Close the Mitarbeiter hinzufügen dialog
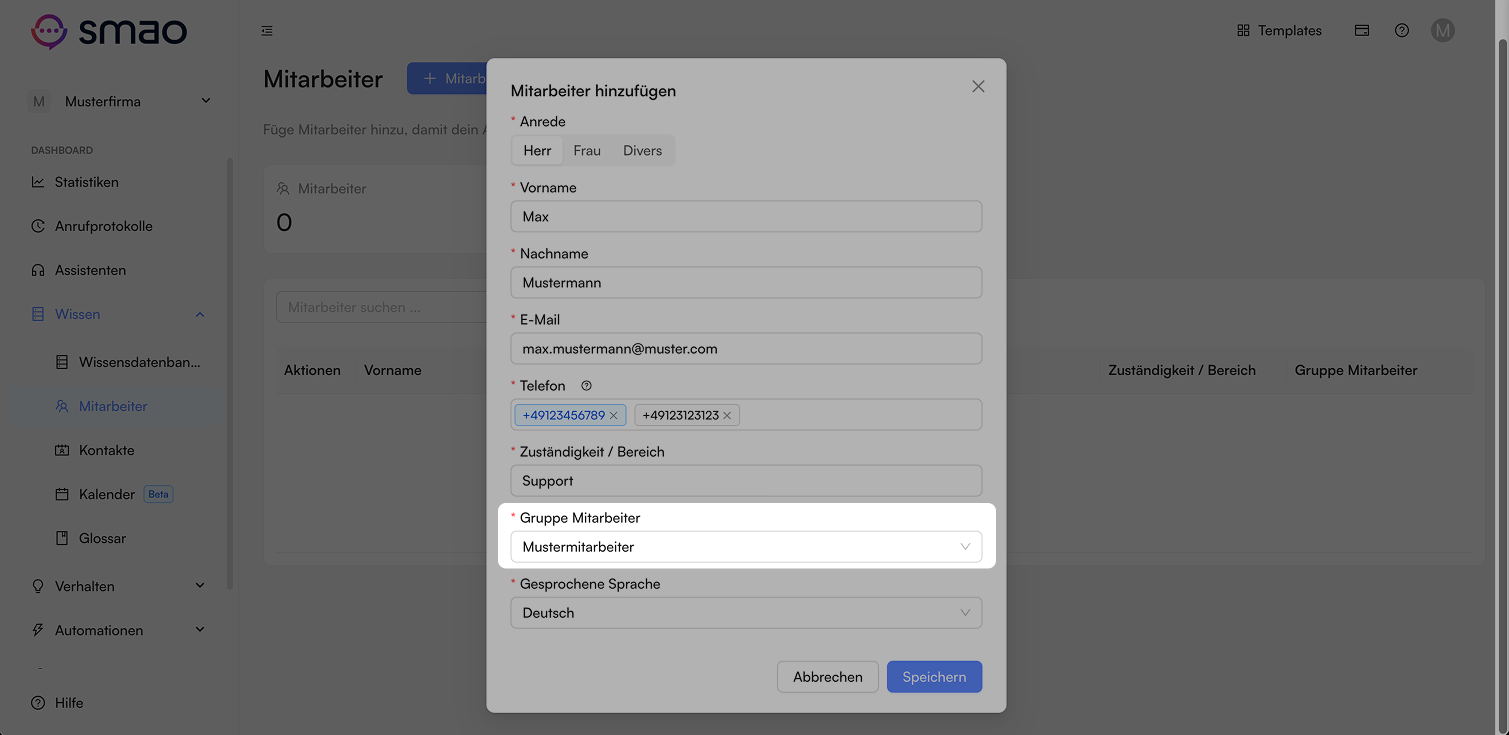Viewport: 1509px width, 735px height. [978, 87]
